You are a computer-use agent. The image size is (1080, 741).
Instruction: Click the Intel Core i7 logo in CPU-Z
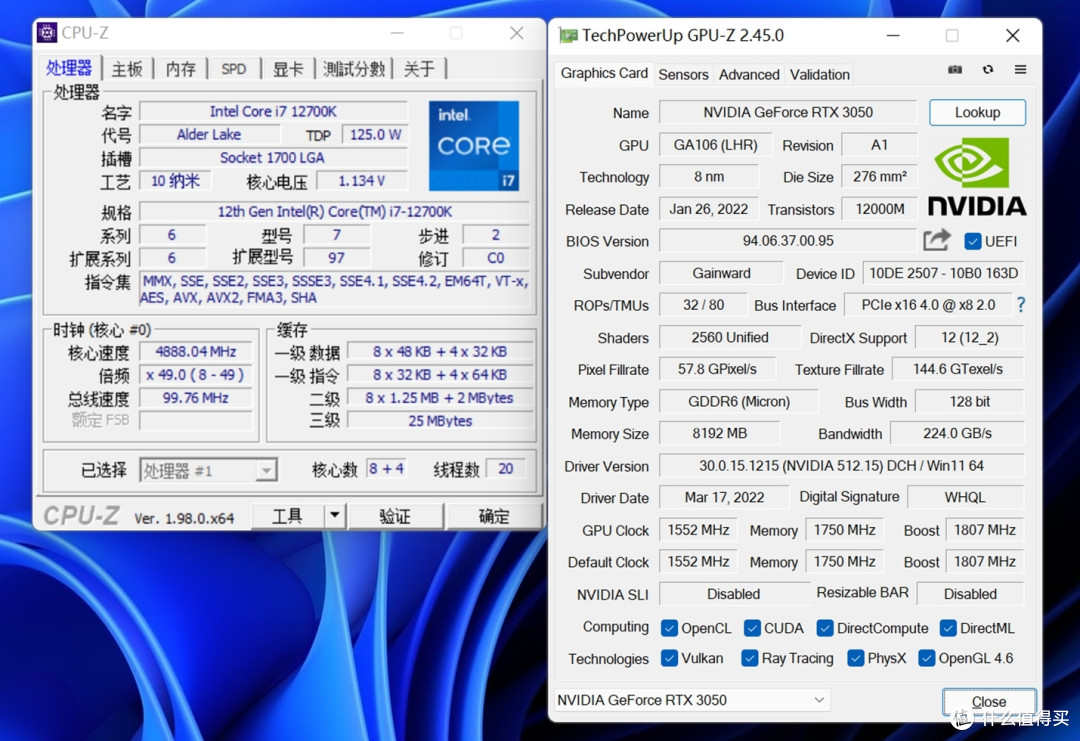pyautogui.click(x=474, y=145)
